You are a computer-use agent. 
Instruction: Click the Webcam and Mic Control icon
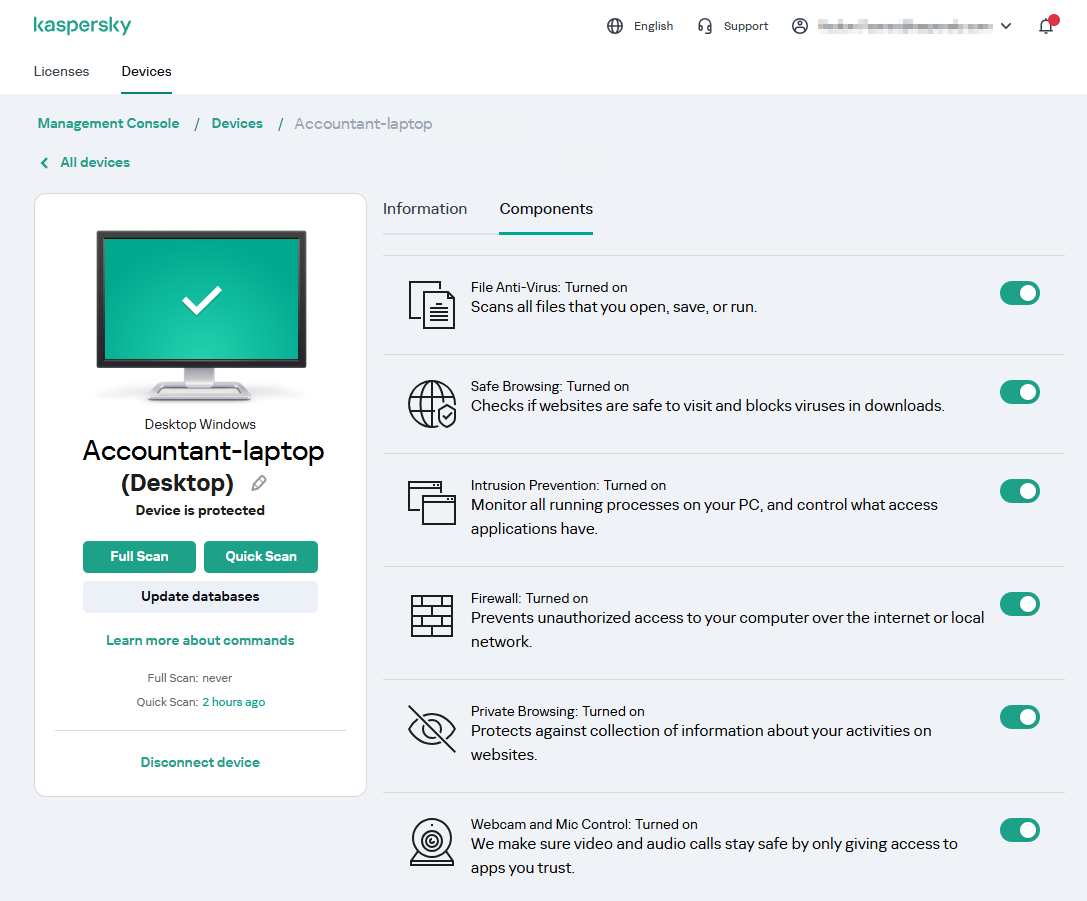(431, 841)
